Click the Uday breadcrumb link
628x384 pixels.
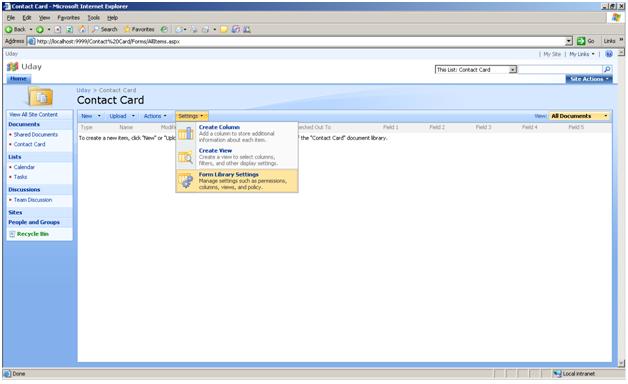(83, 90)
